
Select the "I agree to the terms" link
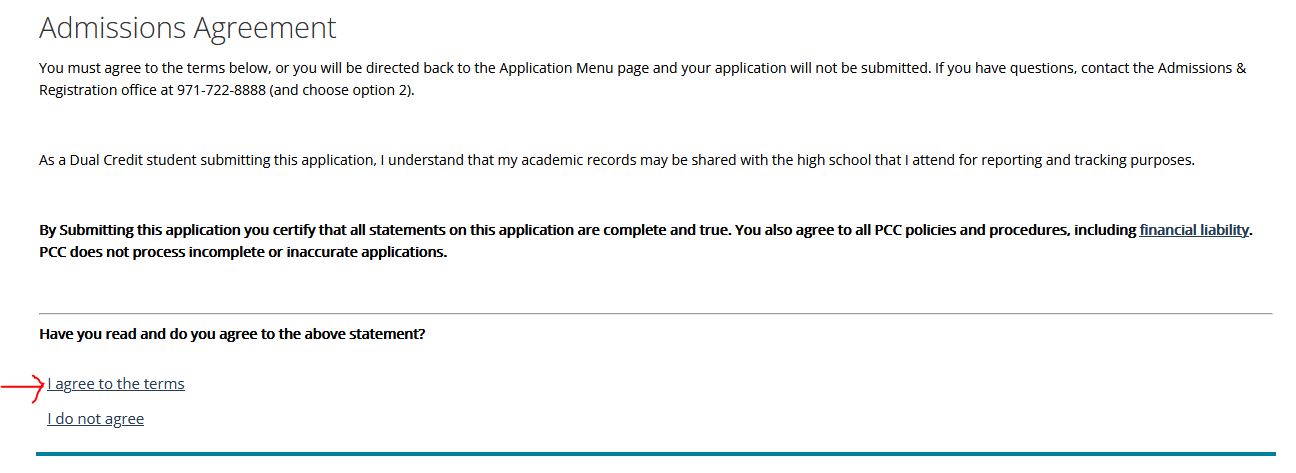pyautogui.click(x=116, y=384)
